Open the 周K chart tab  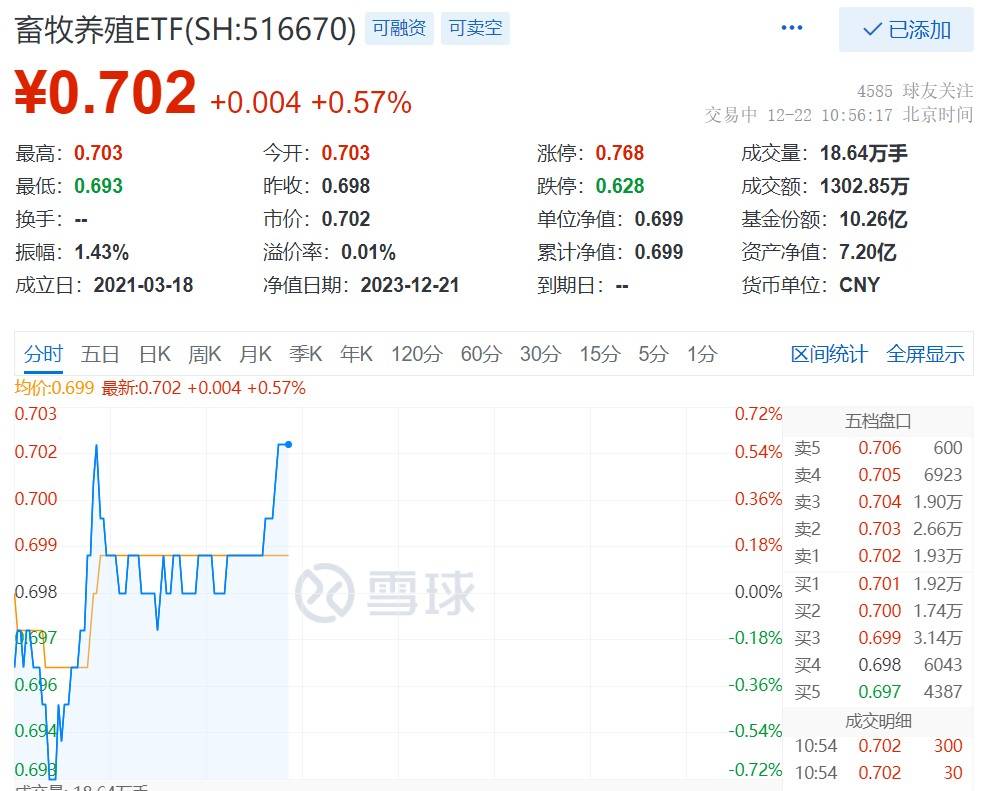click(204, 354)
